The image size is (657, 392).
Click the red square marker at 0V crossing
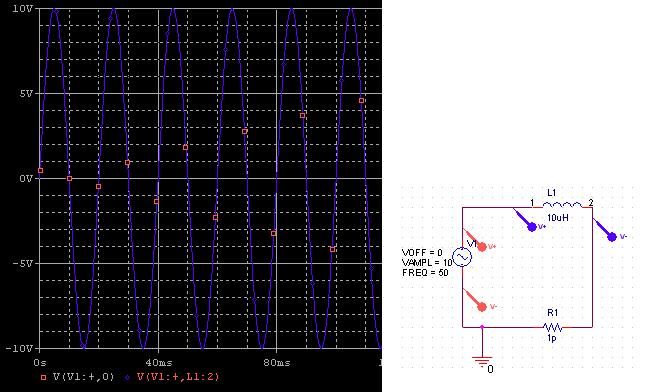[x=70, y=179]
